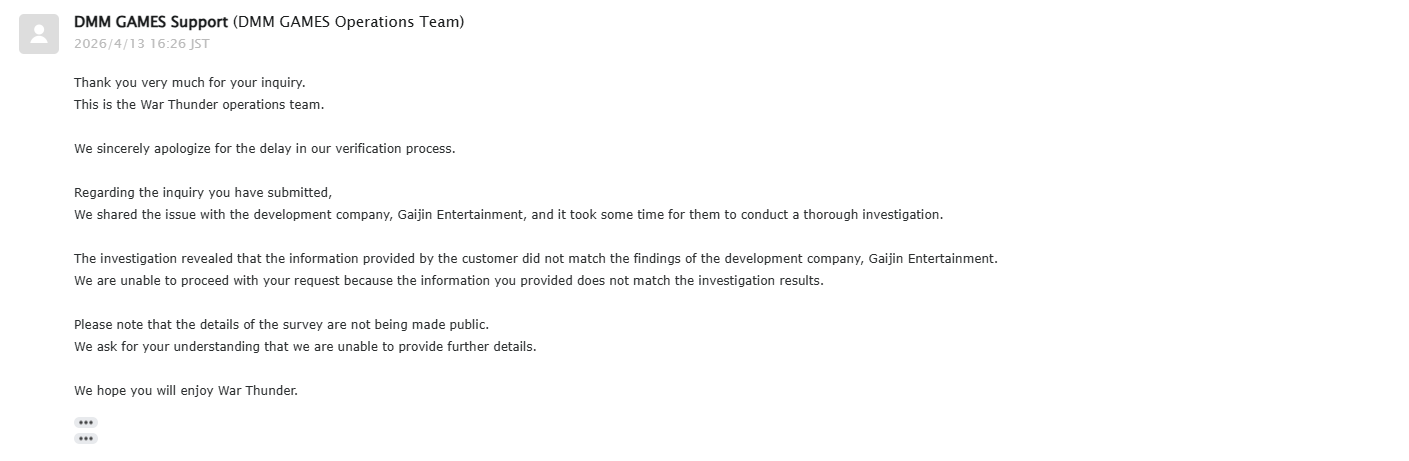Click the line starting "We shared the issue"
Viewport: 1409px width, 461px height.
pyautogui.click(x=508, y=215)
